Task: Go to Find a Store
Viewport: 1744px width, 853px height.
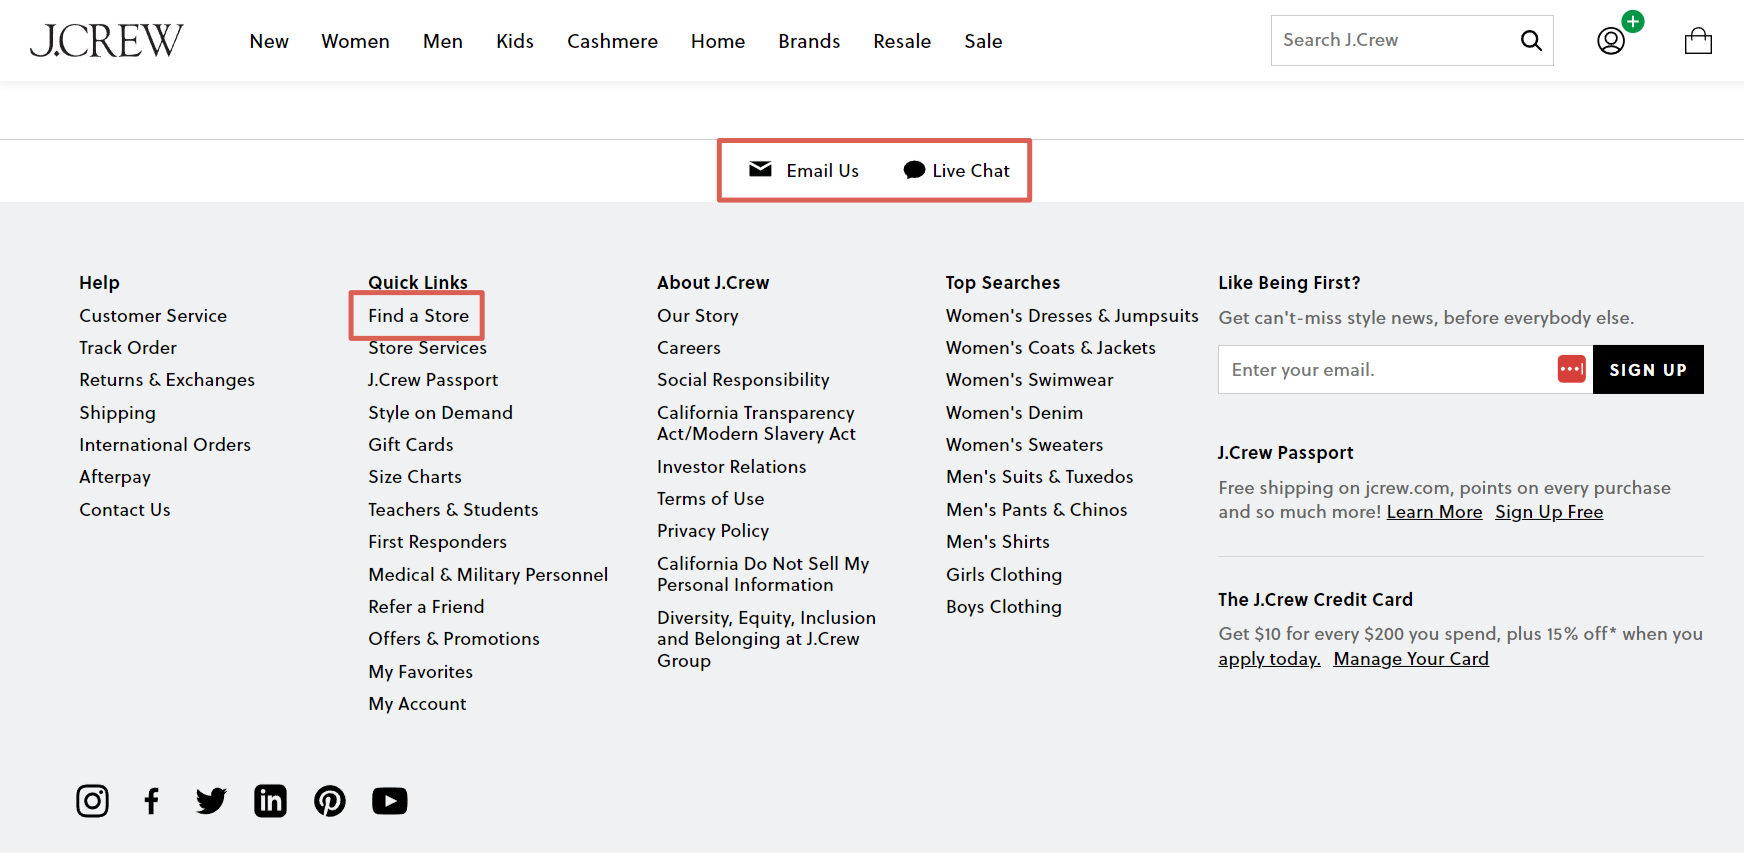Action: [418, 316]
